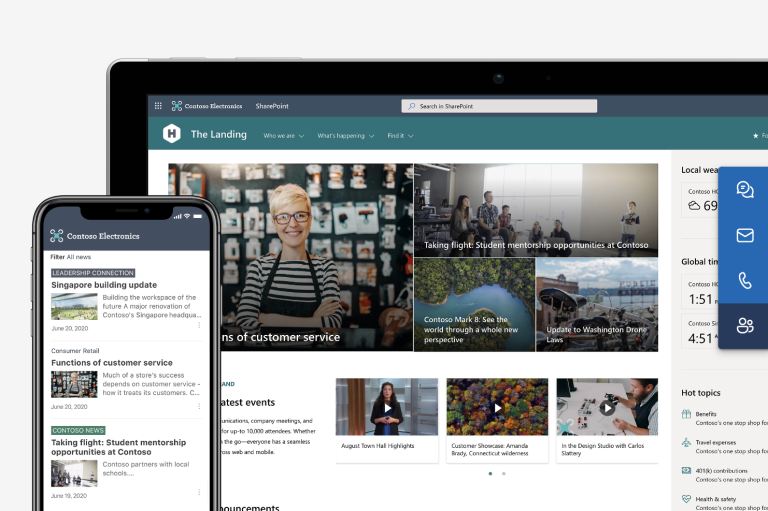Tap the student mentorship thumbnail on phone

pyautogui.click(x=74, y=473)
